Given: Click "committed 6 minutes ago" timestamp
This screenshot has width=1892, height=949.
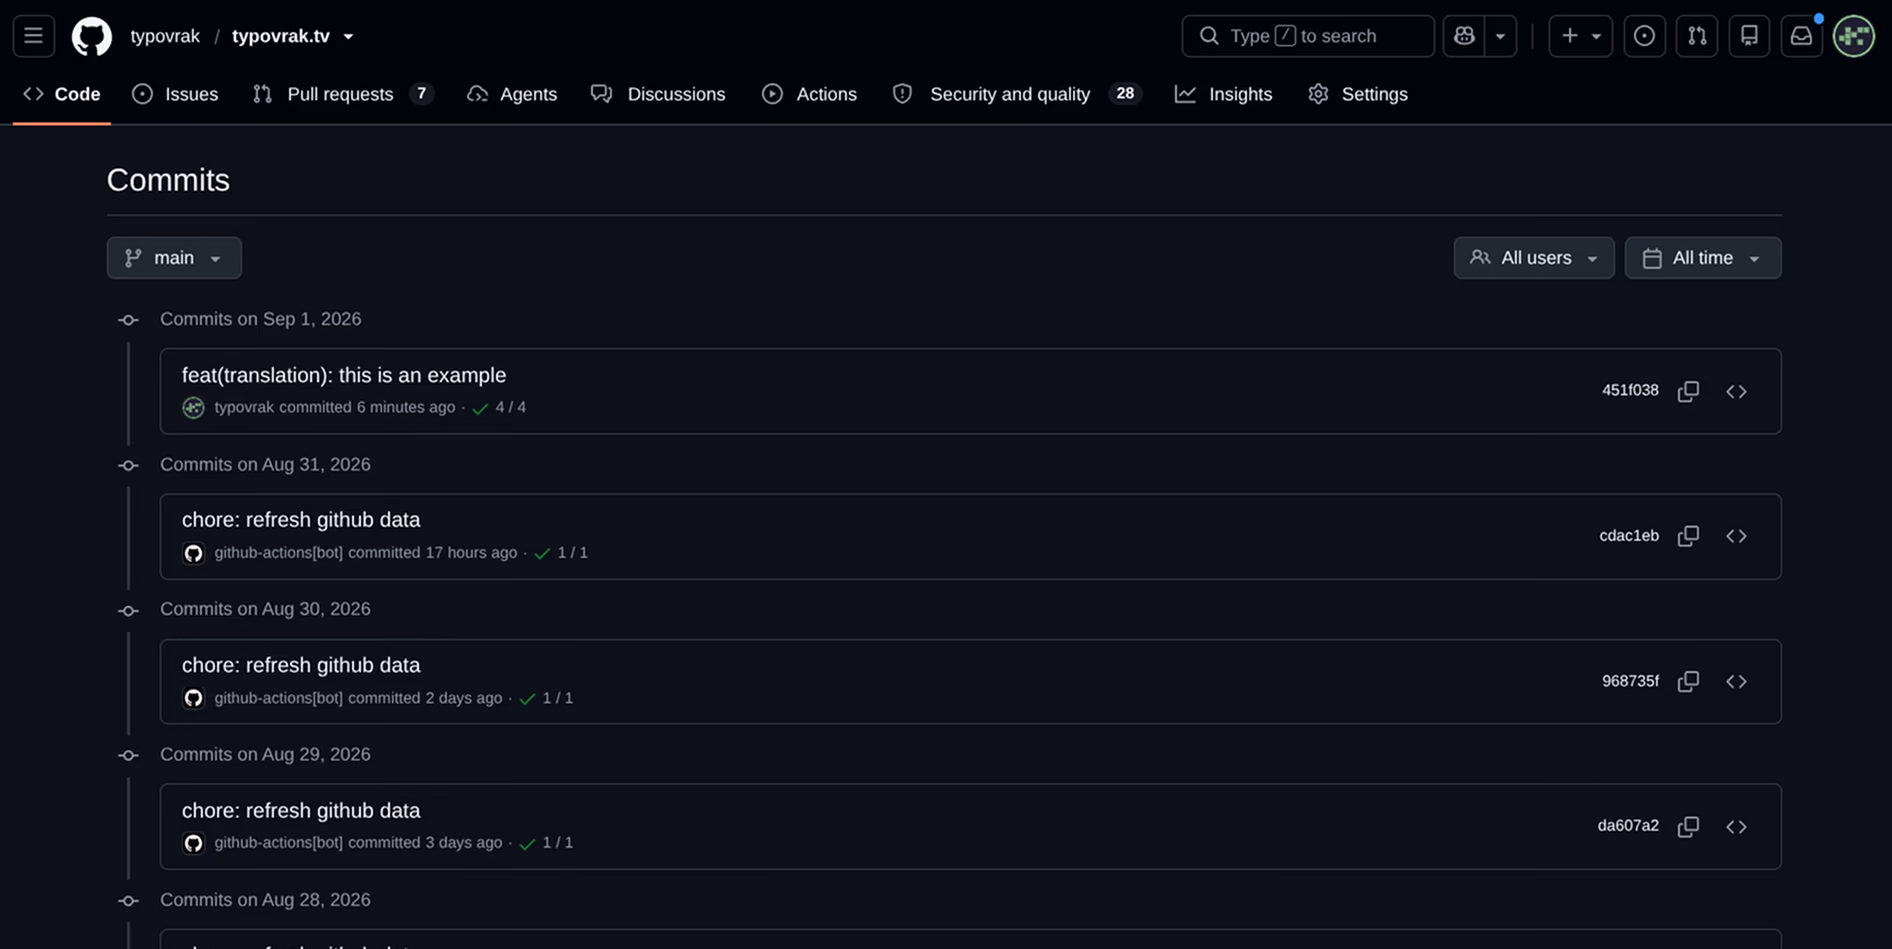Looking at the screenshot, I should [367, 407].
